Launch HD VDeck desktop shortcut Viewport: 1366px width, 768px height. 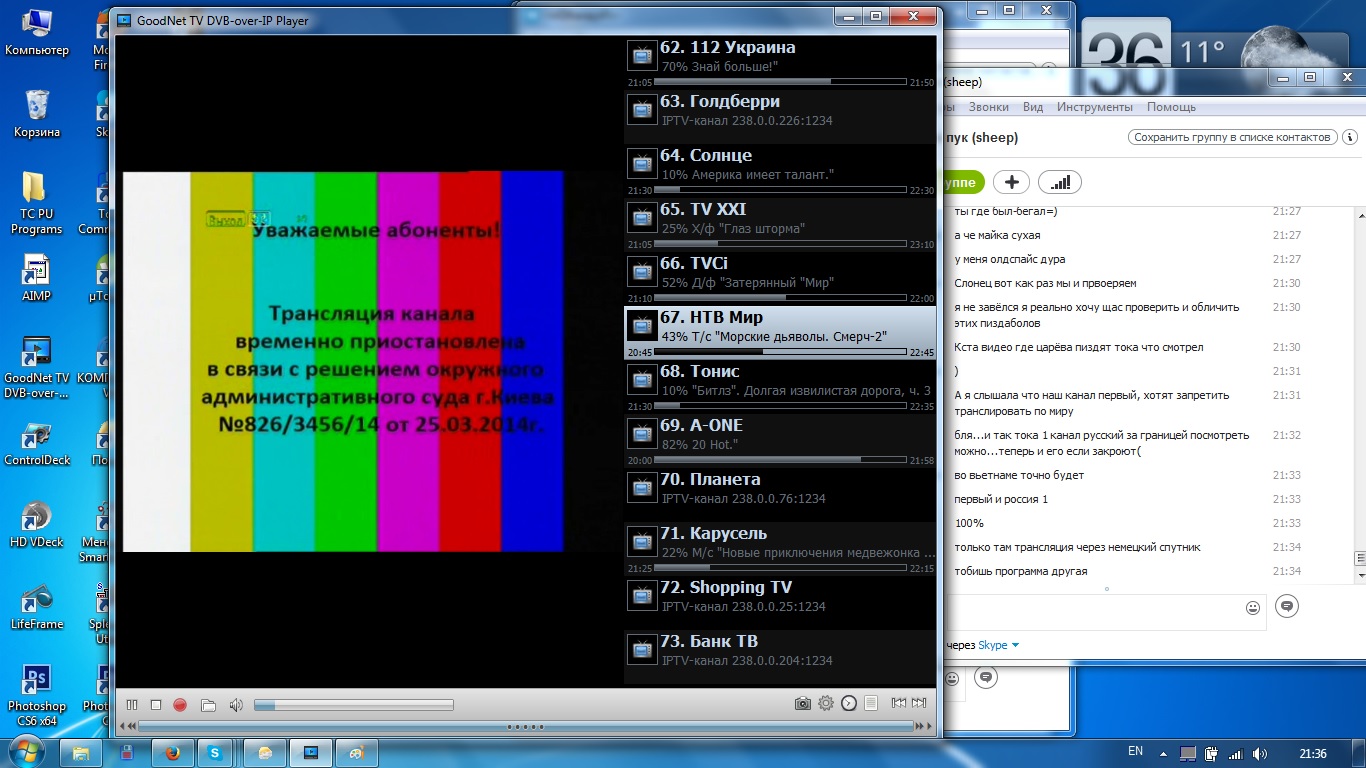click(x=37, y=525)
